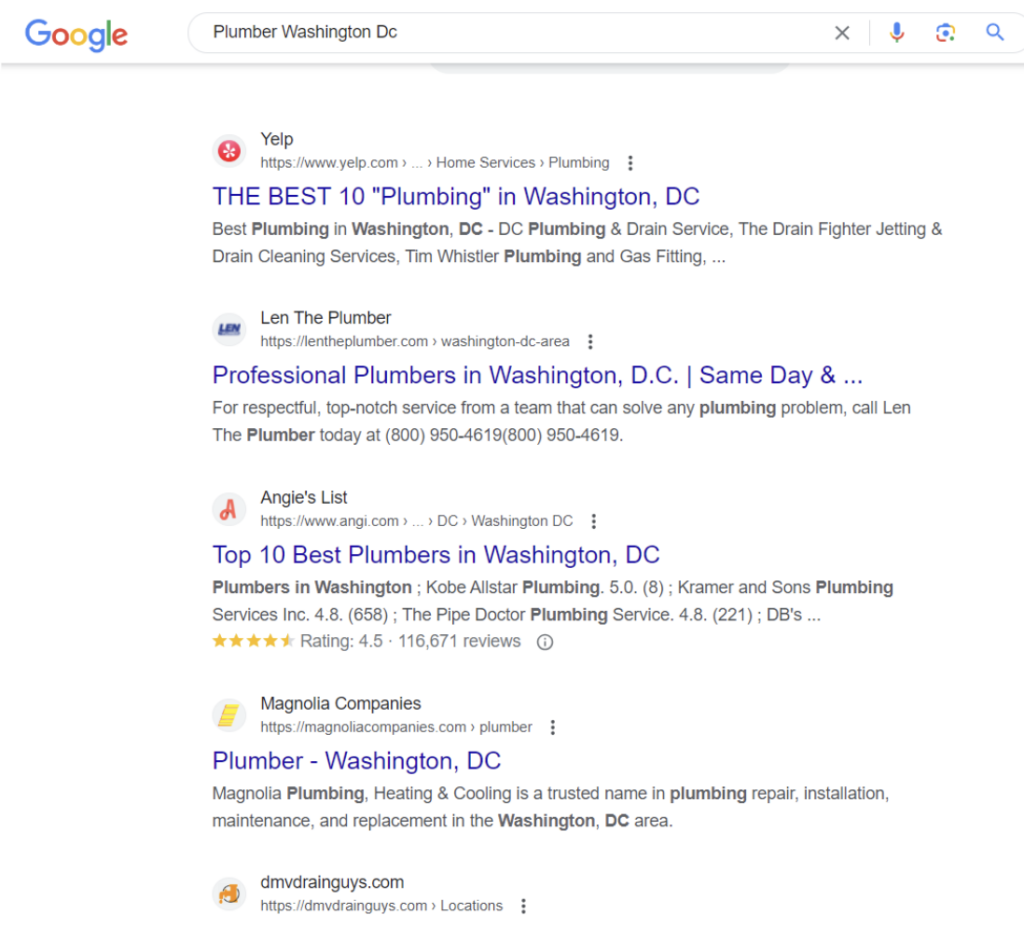Screen dimensions: 1024x942
Task: Click the Yelp favicon
Action: pyautogui.click(x=228, y=149)
